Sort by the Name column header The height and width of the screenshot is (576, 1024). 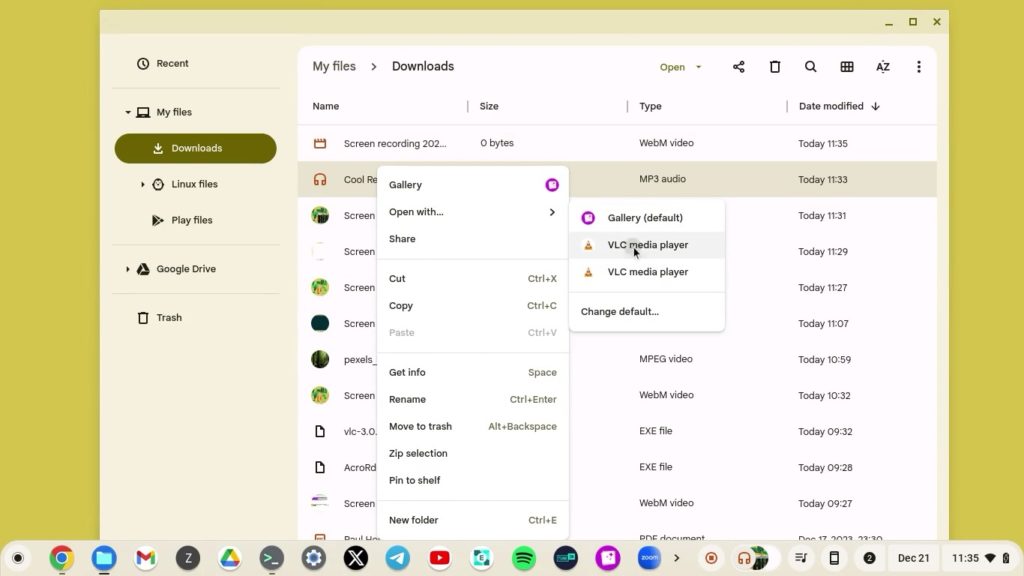click(x=325, y=106)
